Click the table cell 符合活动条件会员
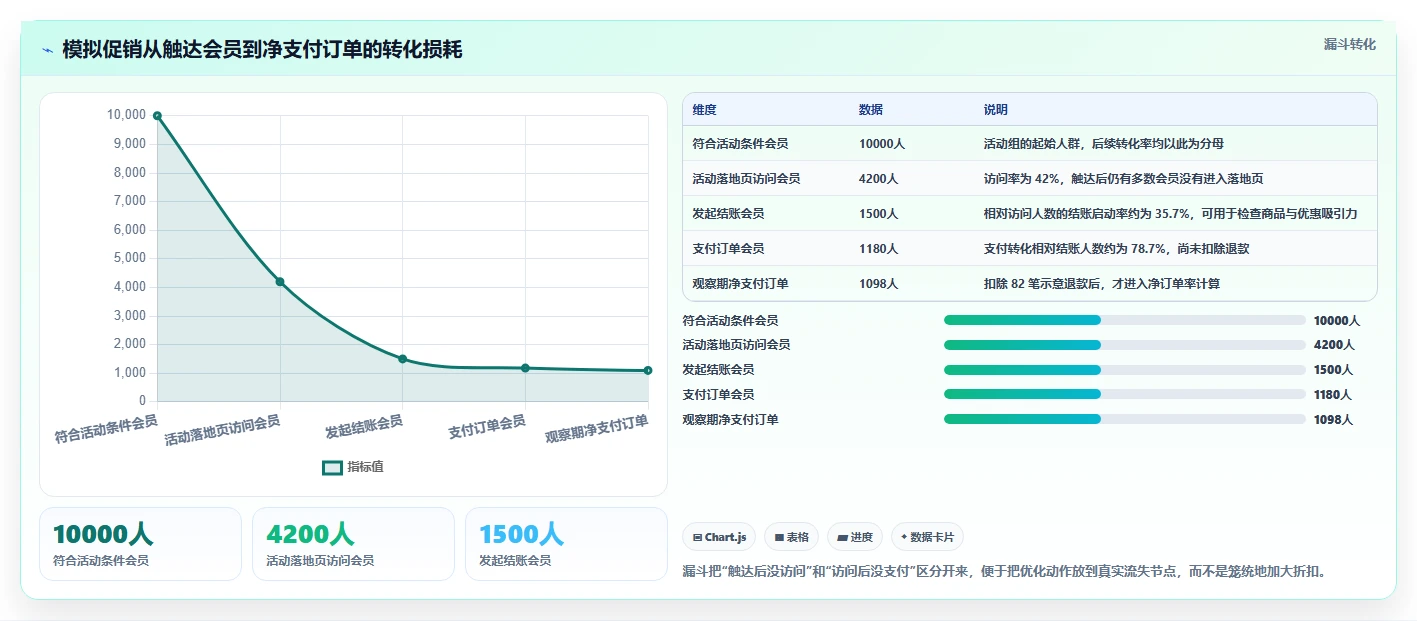1417x621 pixels. (740, 144)
